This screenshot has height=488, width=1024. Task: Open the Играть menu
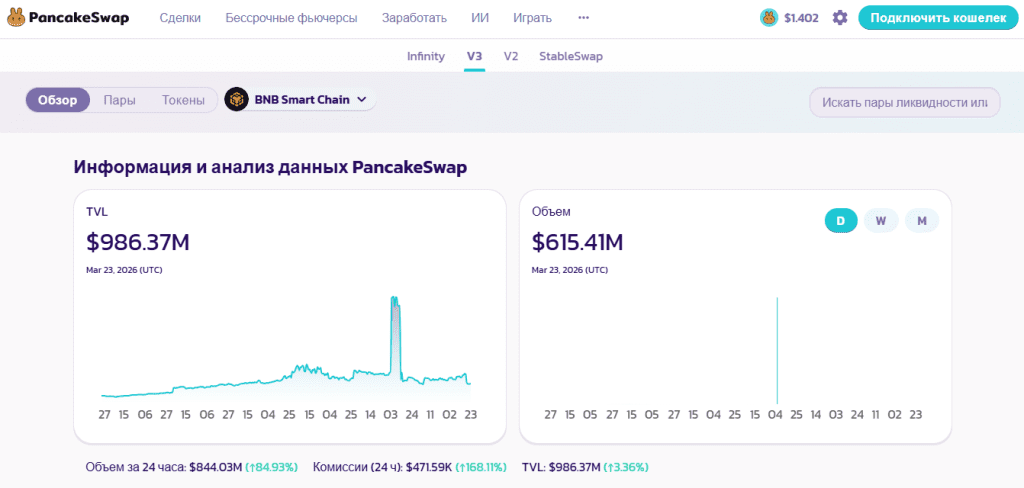(532, 18)
